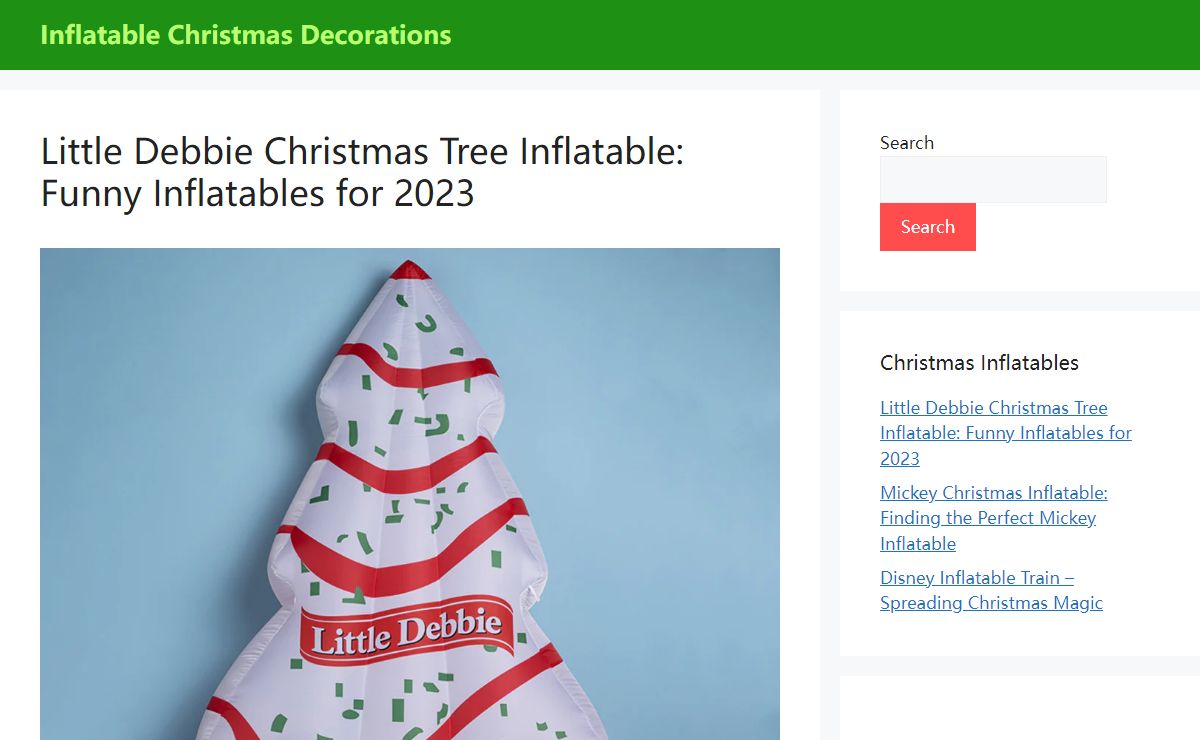The width and height of the screenshot is (1200, 740).
Task: Select the Christmas Inflatables widget heading
Action: (979, 363)
